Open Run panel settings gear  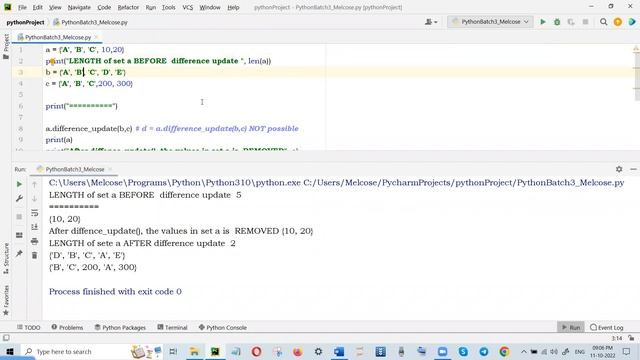pos(619,169)
